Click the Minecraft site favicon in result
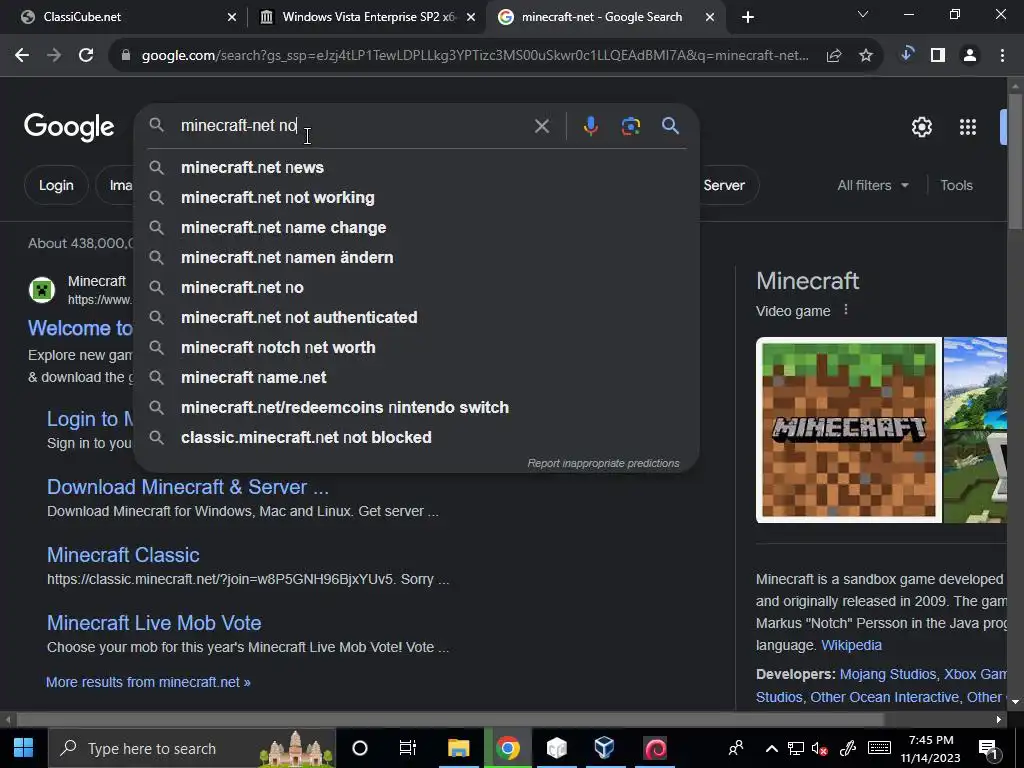Screen dimensions: 1024x768 point(42,289)
